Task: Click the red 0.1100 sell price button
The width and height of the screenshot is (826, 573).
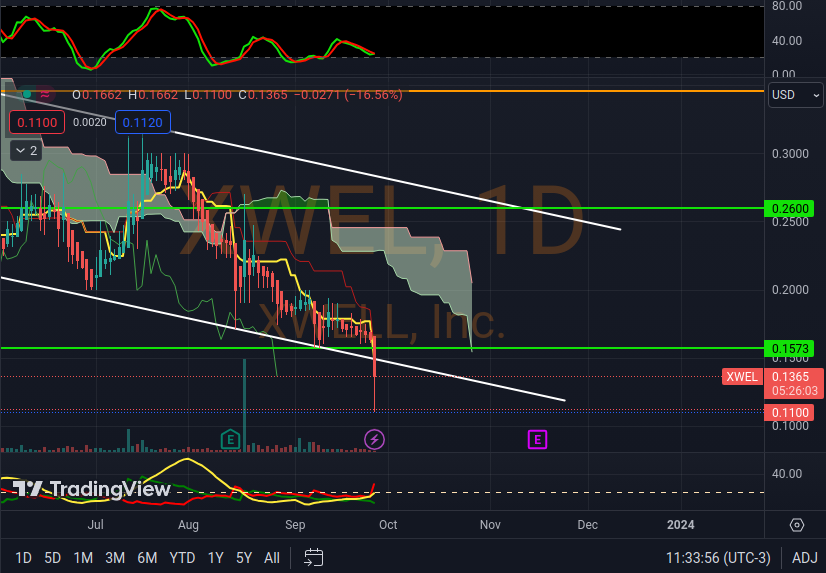Action: [37, 123]
